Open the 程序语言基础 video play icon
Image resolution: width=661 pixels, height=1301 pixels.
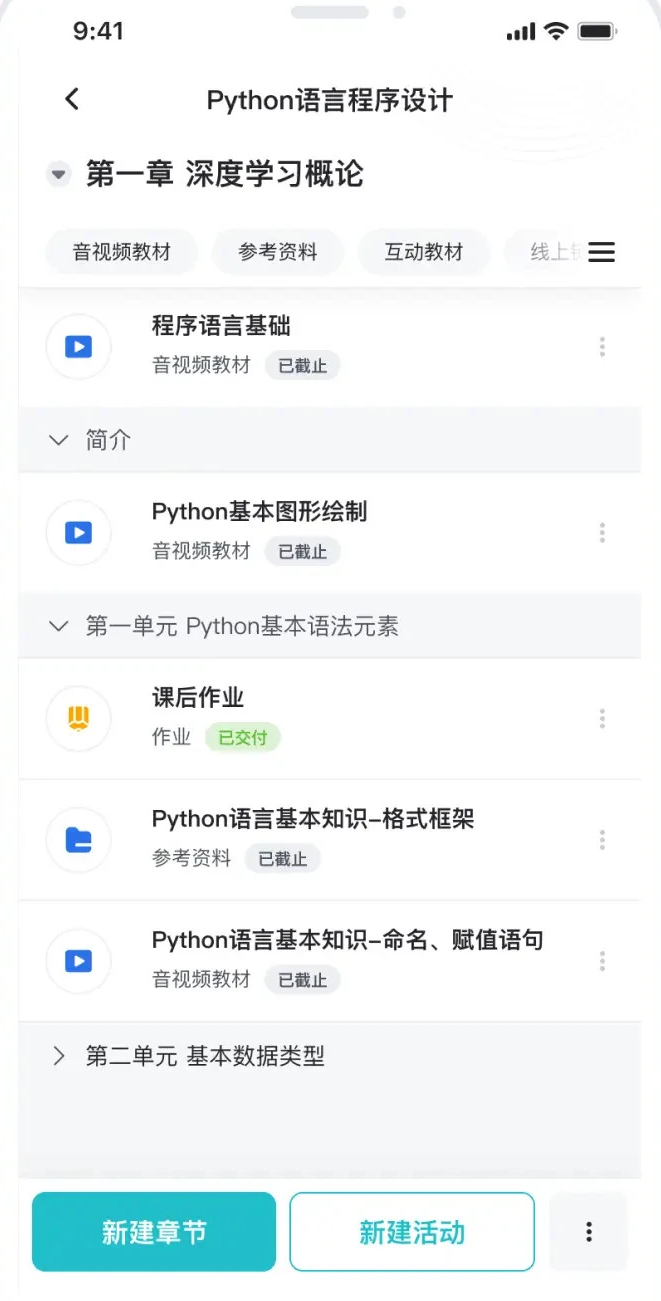78,346
